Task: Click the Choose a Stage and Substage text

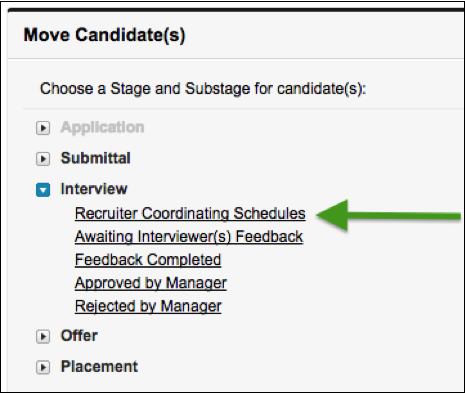Action: pyautogui.click(x=203, y=89)
